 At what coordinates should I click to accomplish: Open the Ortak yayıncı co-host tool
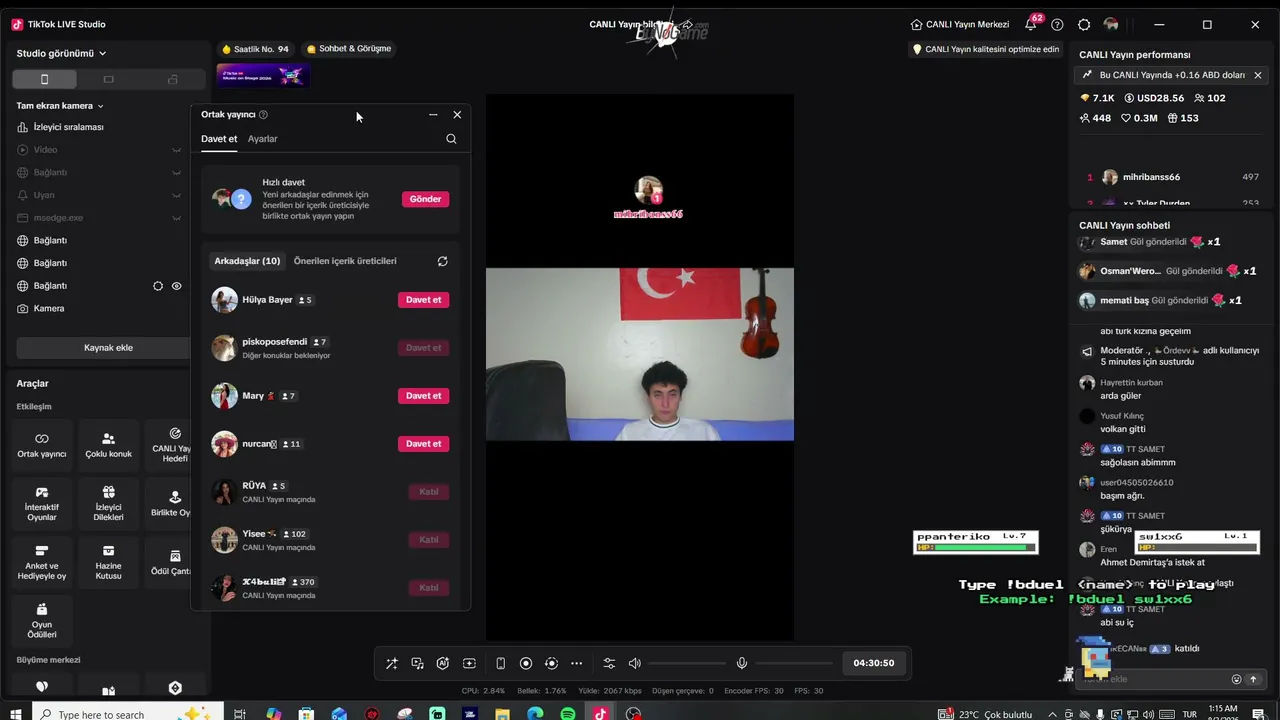click(x=42, y=445)
